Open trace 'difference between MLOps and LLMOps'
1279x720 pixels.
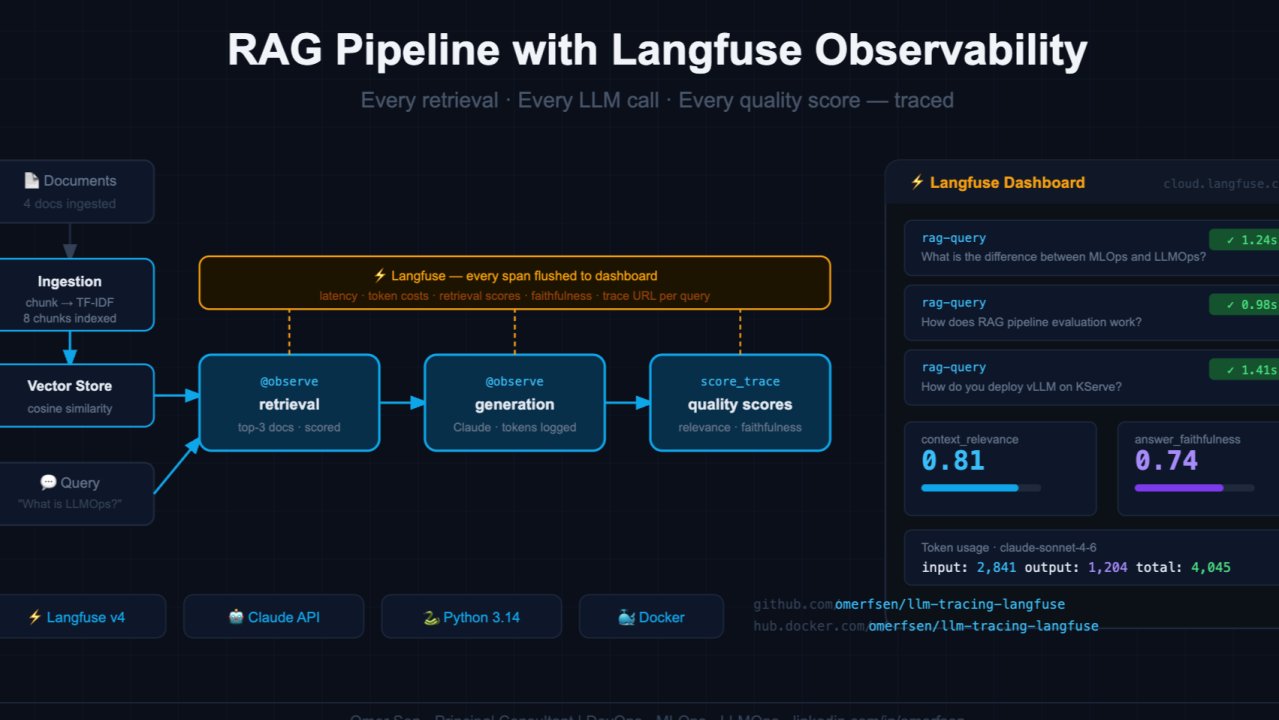1091,247
